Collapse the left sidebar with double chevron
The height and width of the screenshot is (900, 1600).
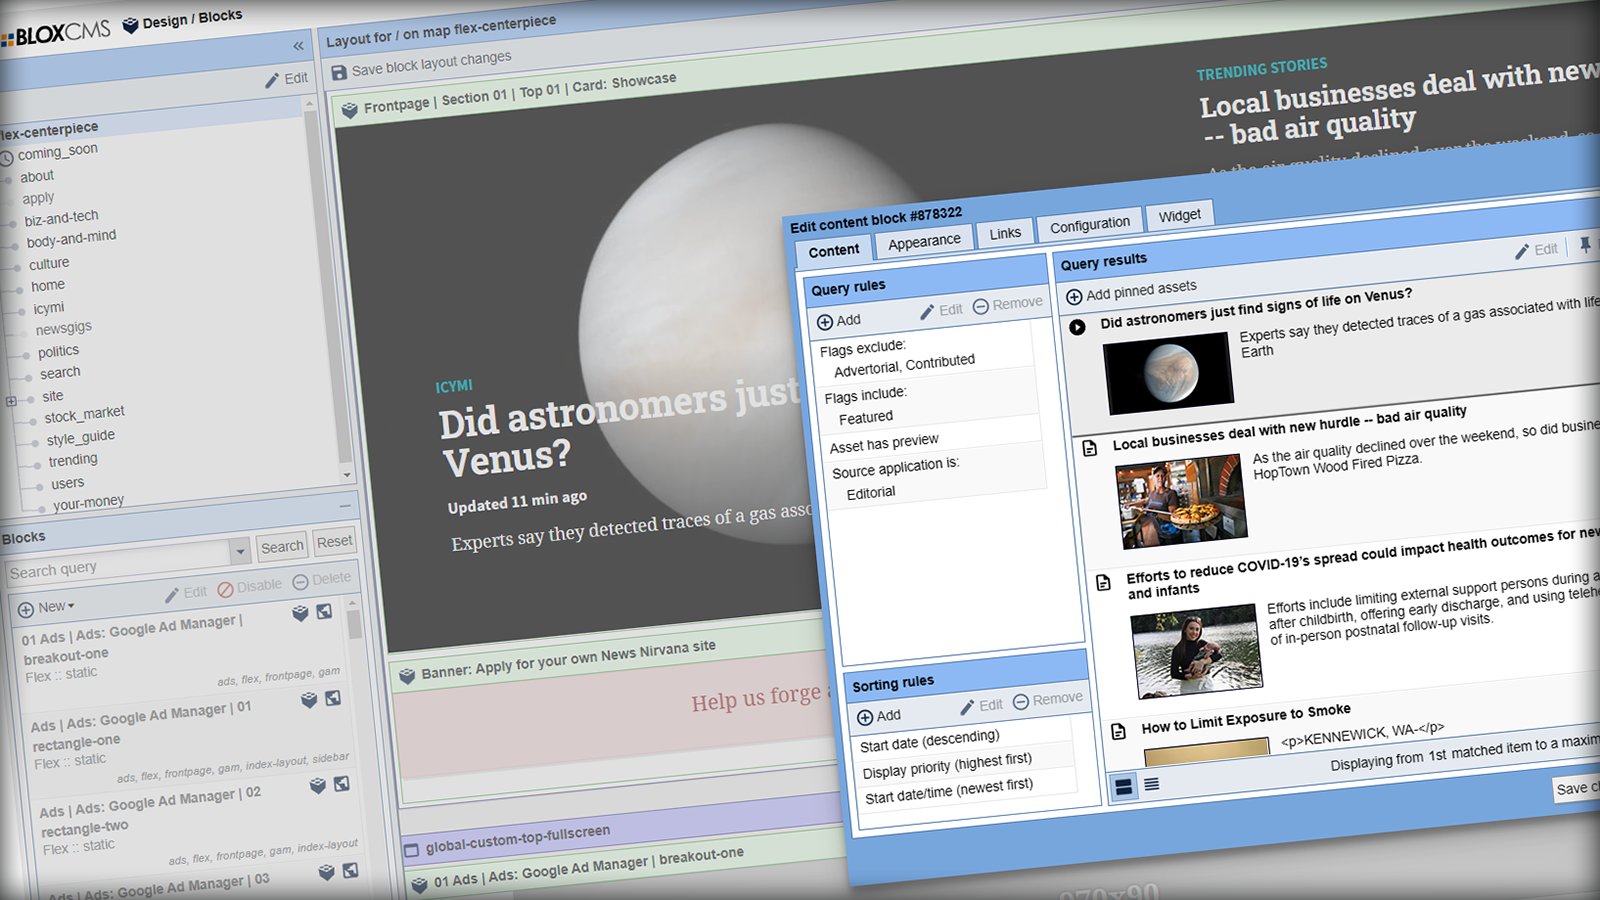click(x=298, y=46)
